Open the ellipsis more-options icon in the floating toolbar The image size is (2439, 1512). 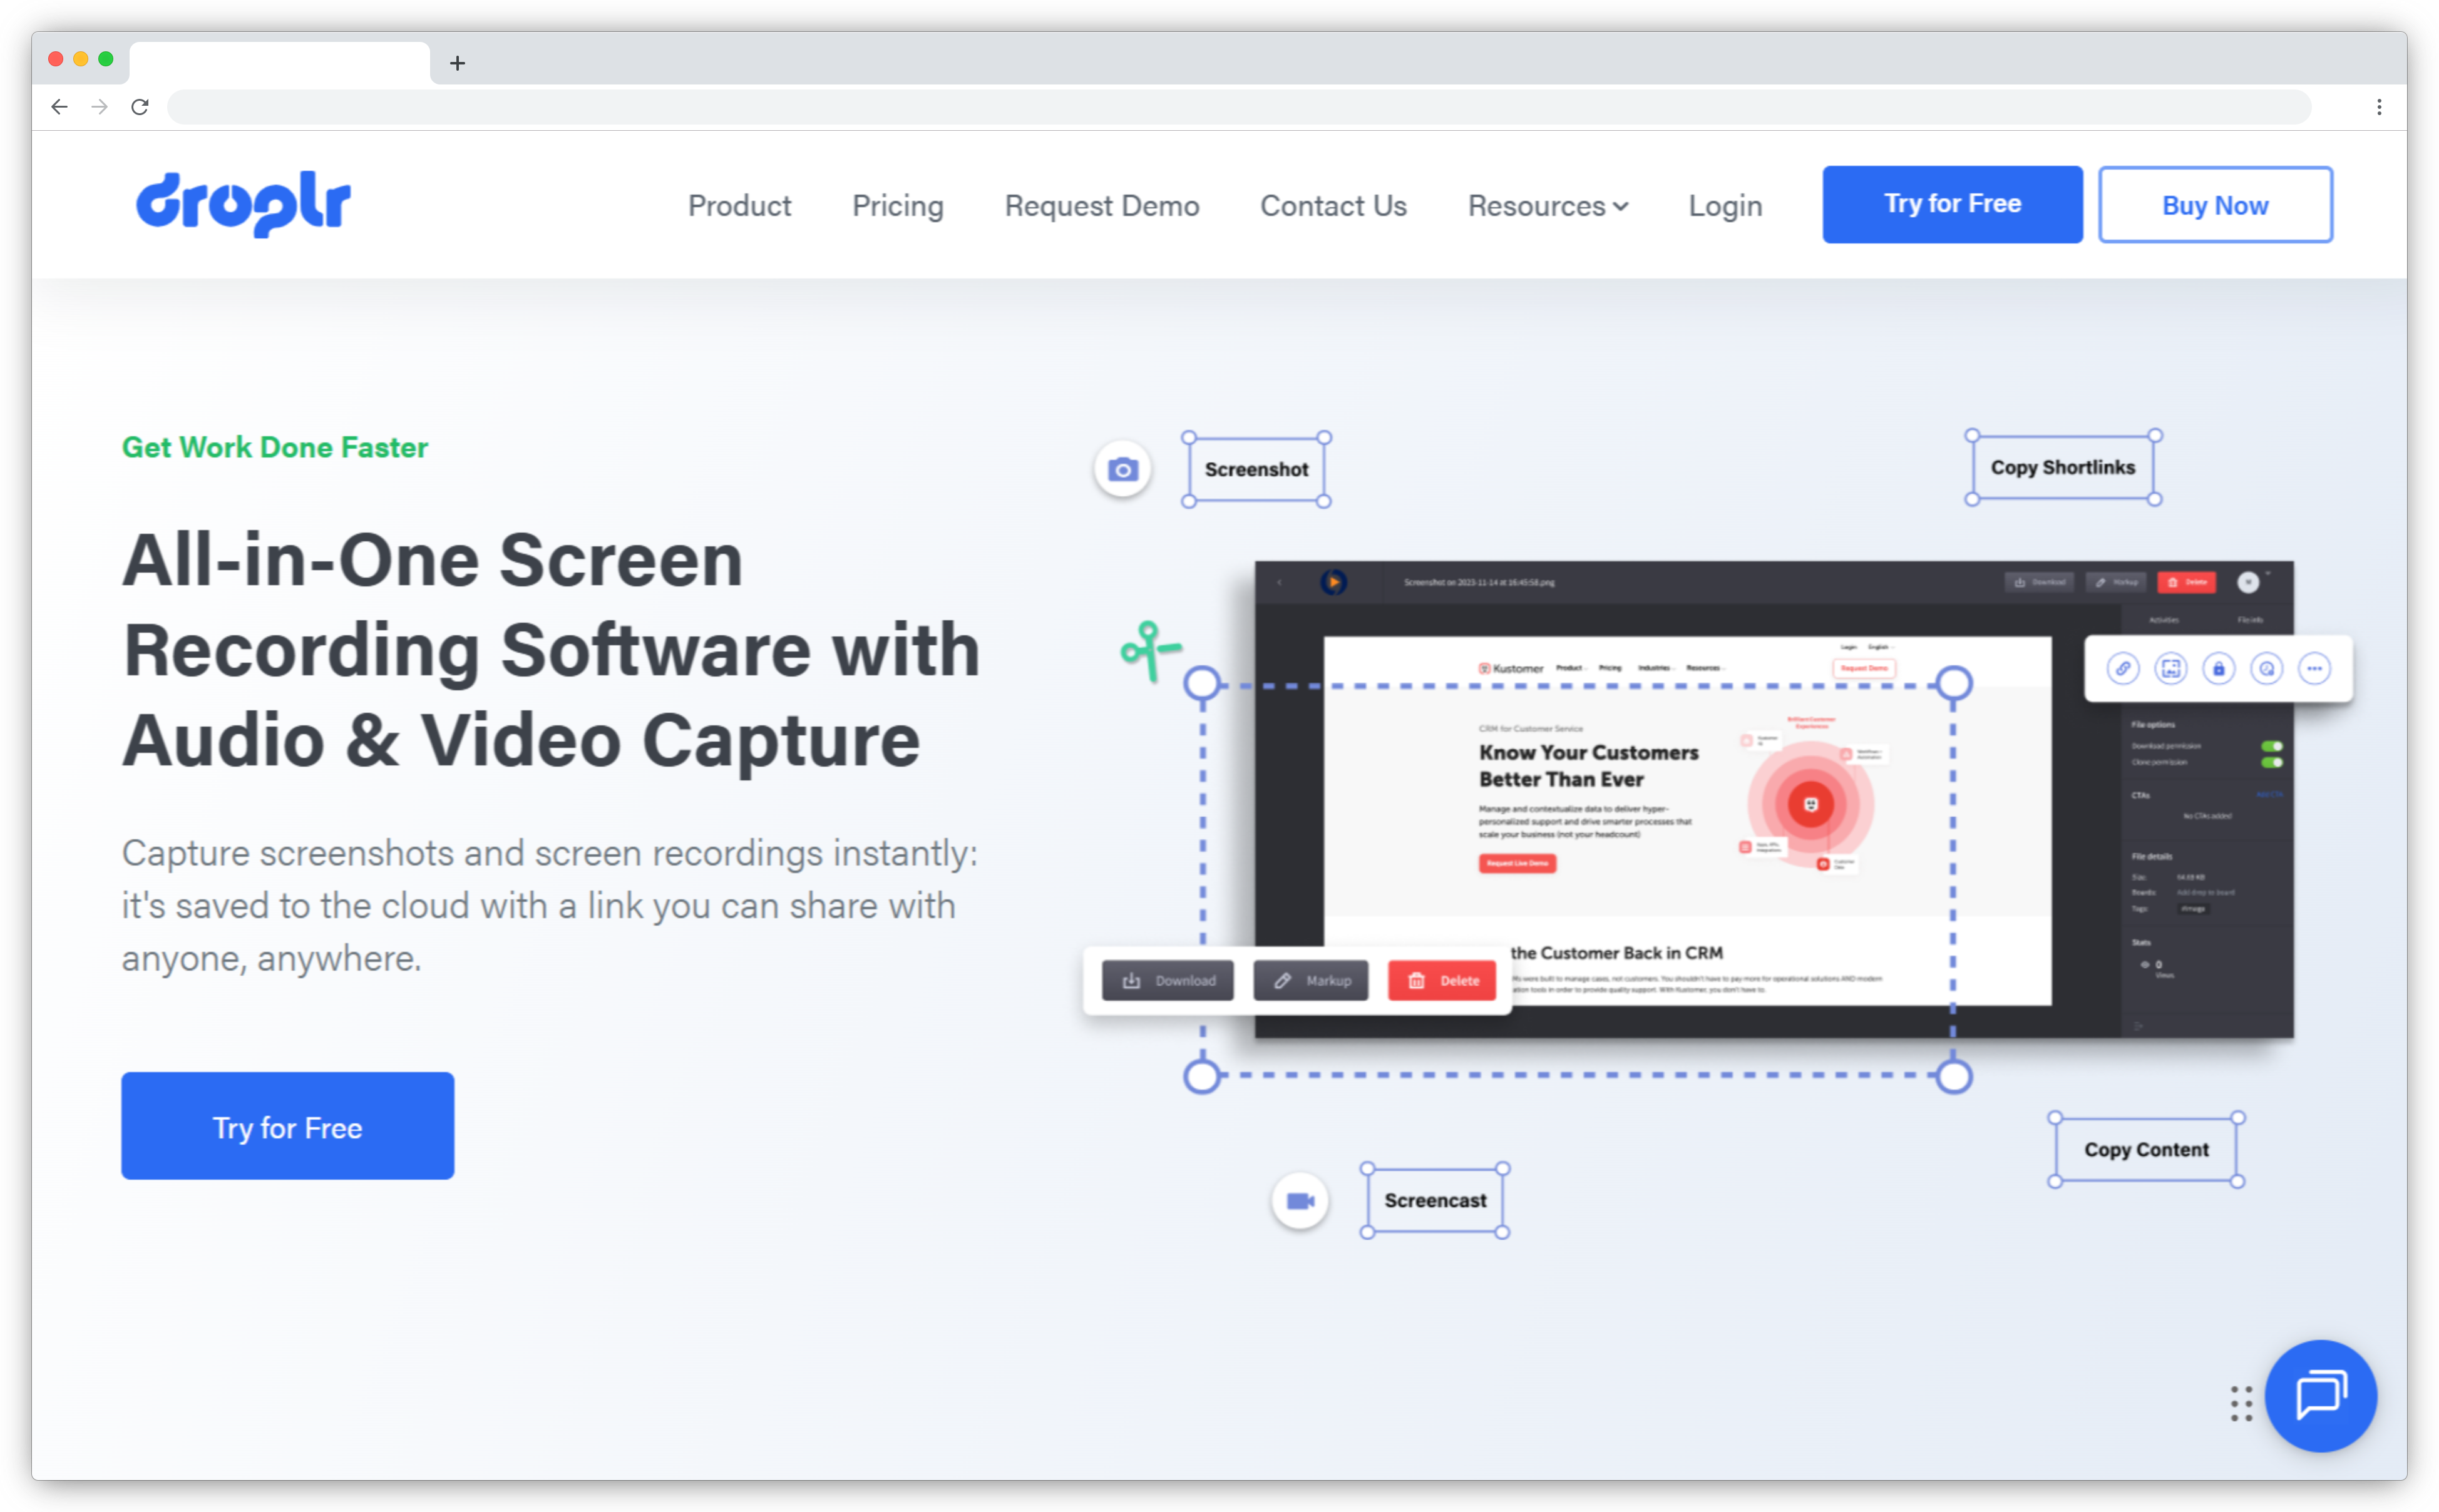pyautogui.click(x=2316, y=668)
